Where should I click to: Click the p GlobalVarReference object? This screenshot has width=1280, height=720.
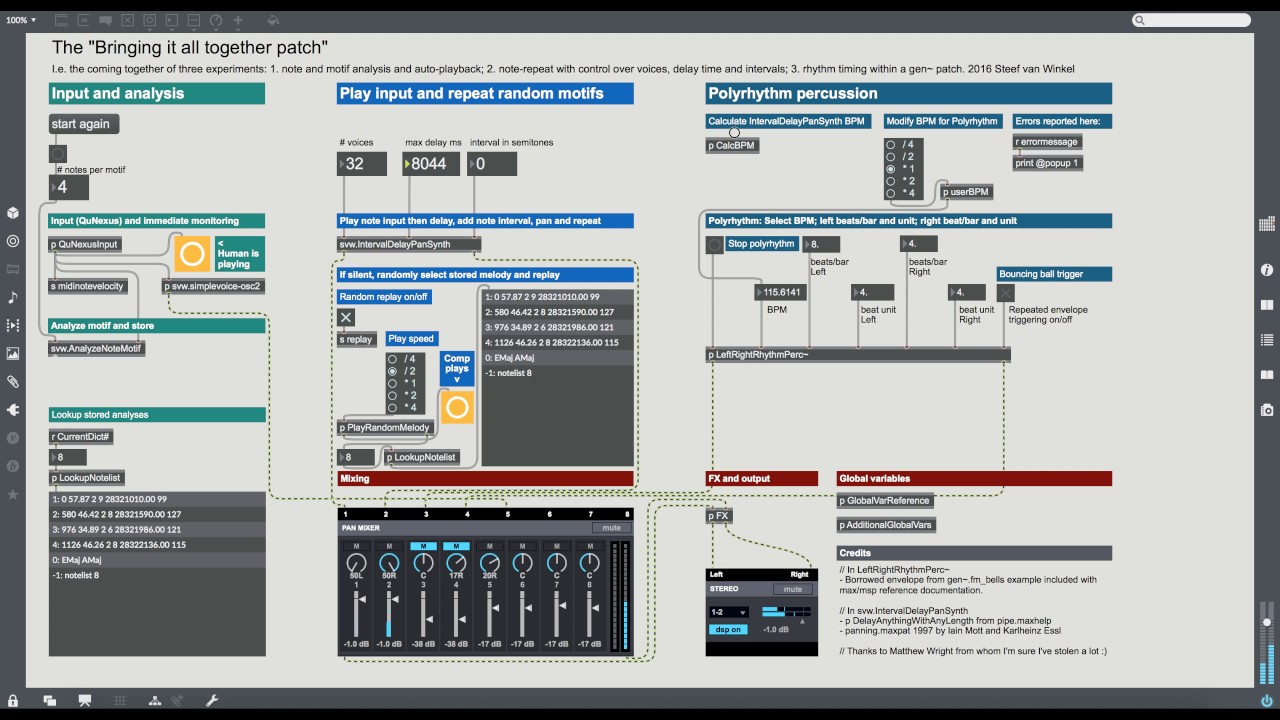tap(886, 500)
